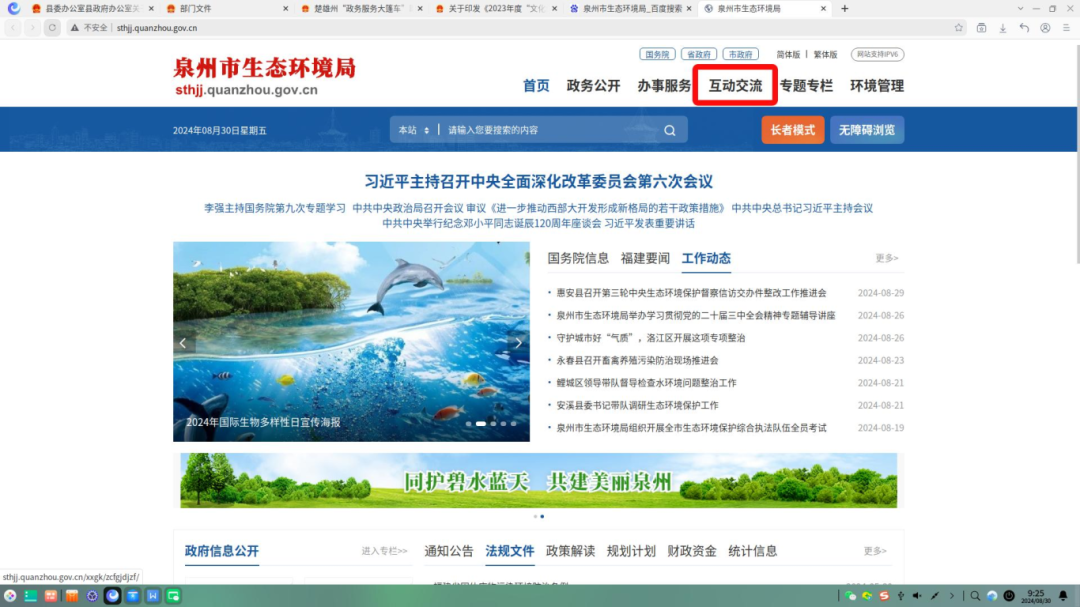Open news 永春县召开畜禽养殖污染防治现场推进会
The width and height of the screenshot is (1080, 607).
(x=637, y=360)
